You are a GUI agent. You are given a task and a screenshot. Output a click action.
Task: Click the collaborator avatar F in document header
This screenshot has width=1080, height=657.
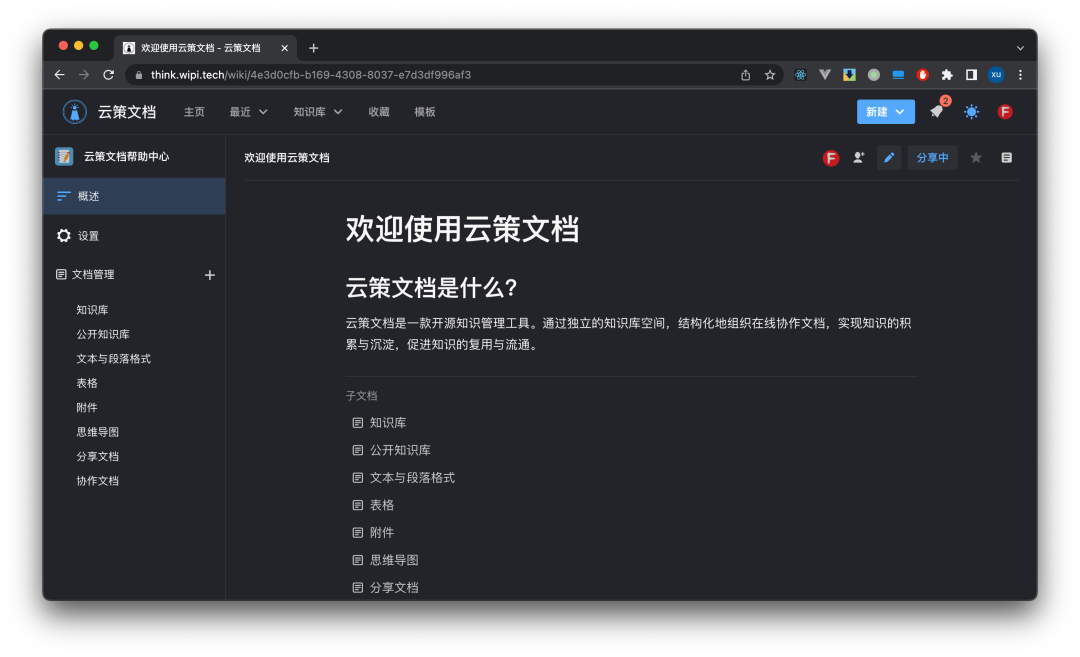tap(831, 158)
